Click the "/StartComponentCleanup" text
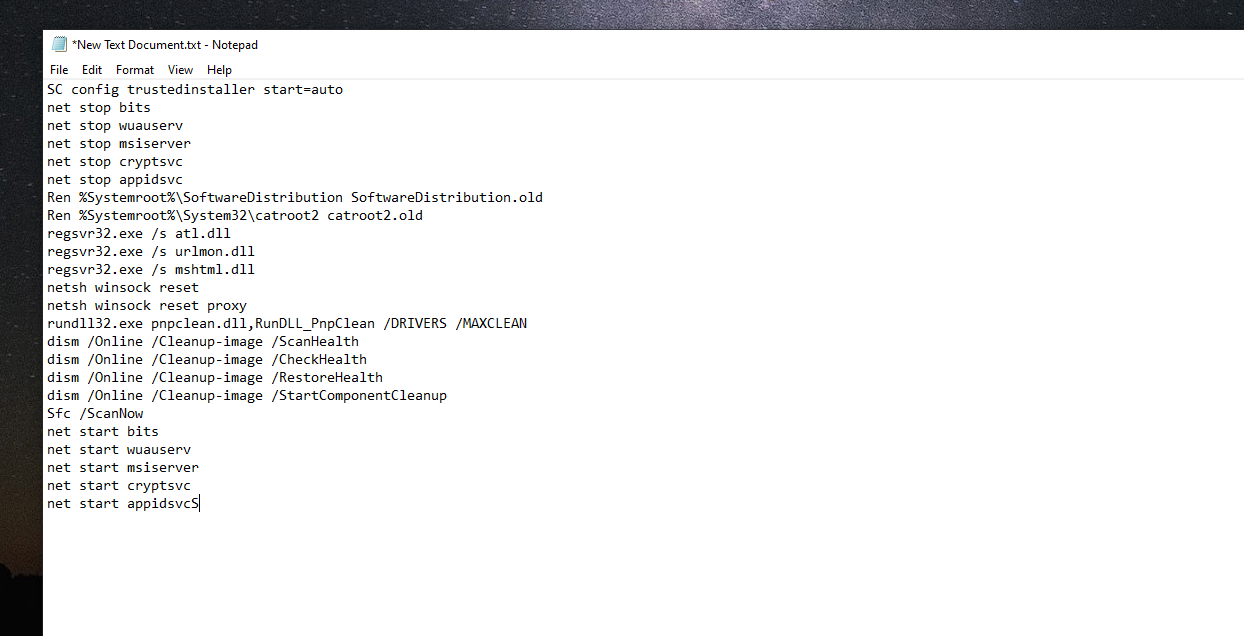1244x636 pixels. point(358,396)
